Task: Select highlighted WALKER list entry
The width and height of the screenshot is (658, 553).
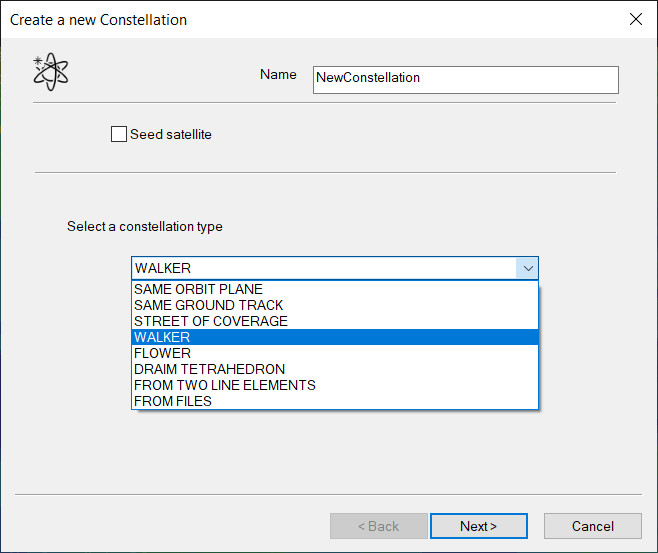Action: click(162, 337)
